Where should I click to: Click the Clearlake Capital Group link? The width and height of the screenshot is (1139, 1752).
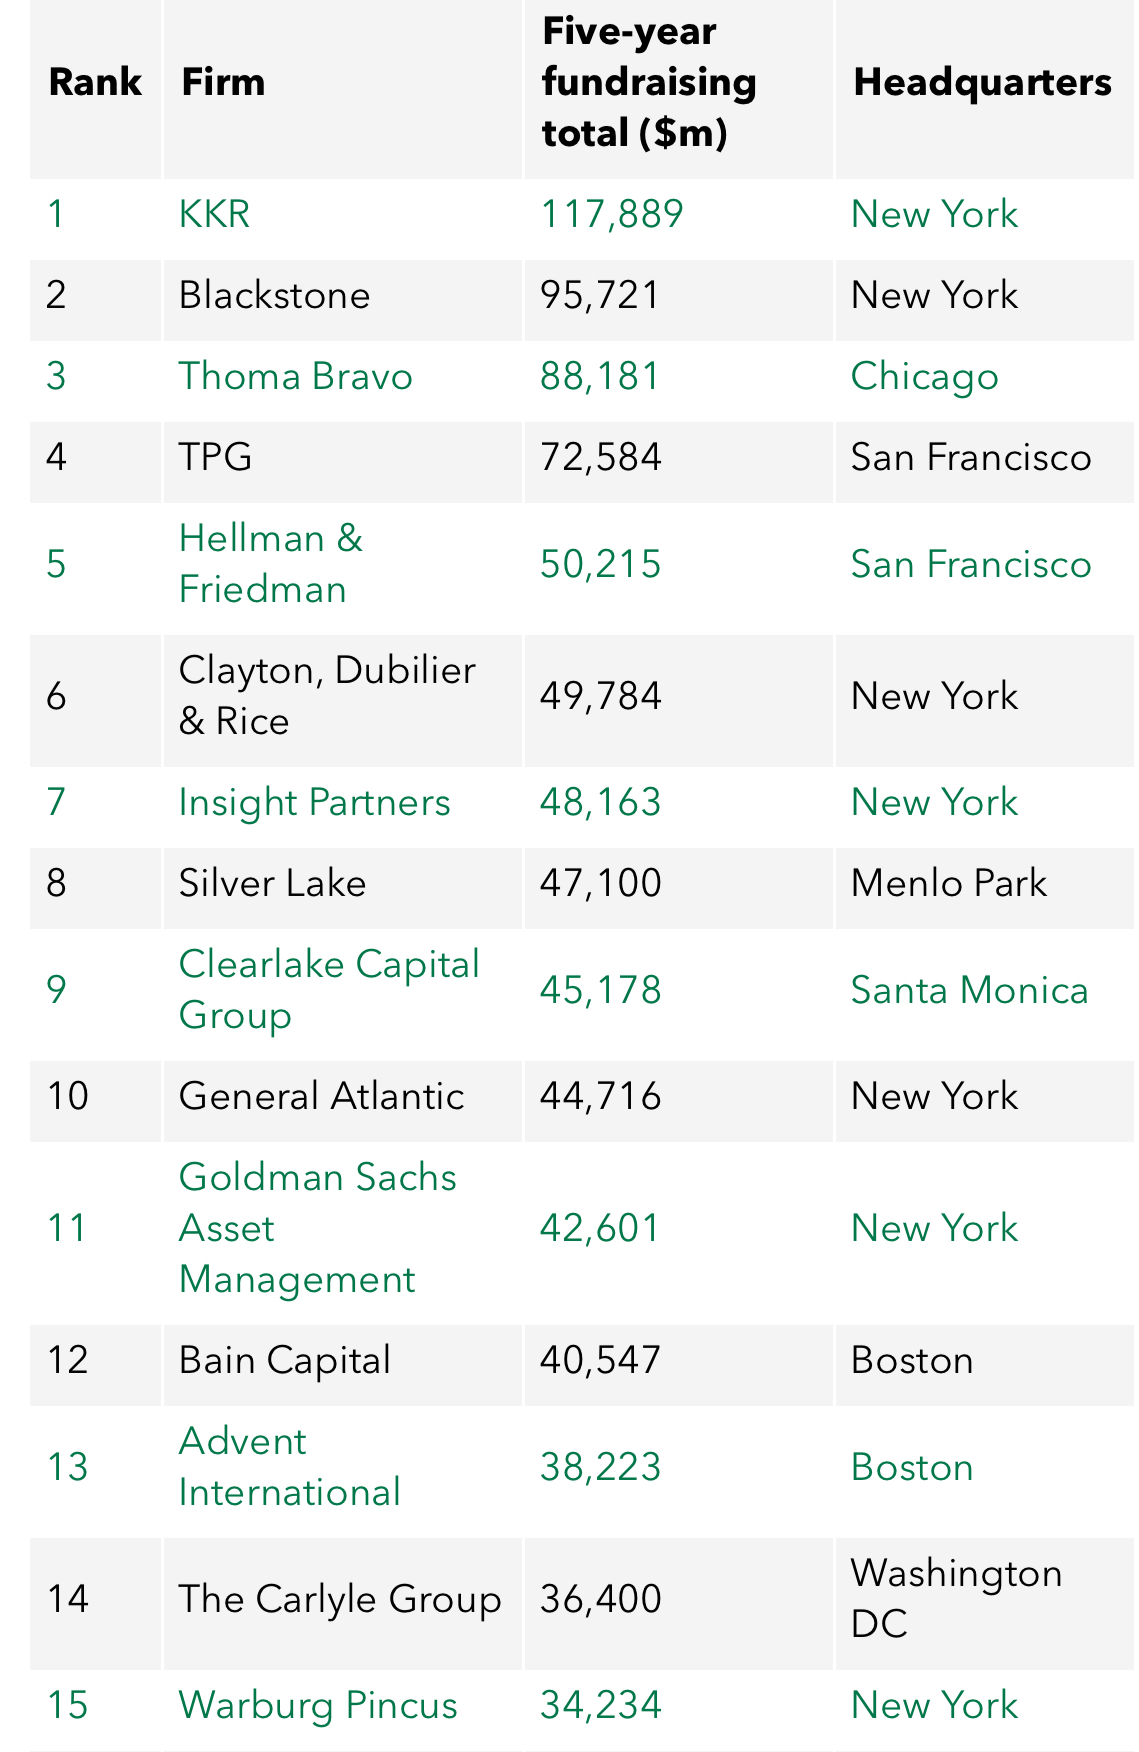328,990
